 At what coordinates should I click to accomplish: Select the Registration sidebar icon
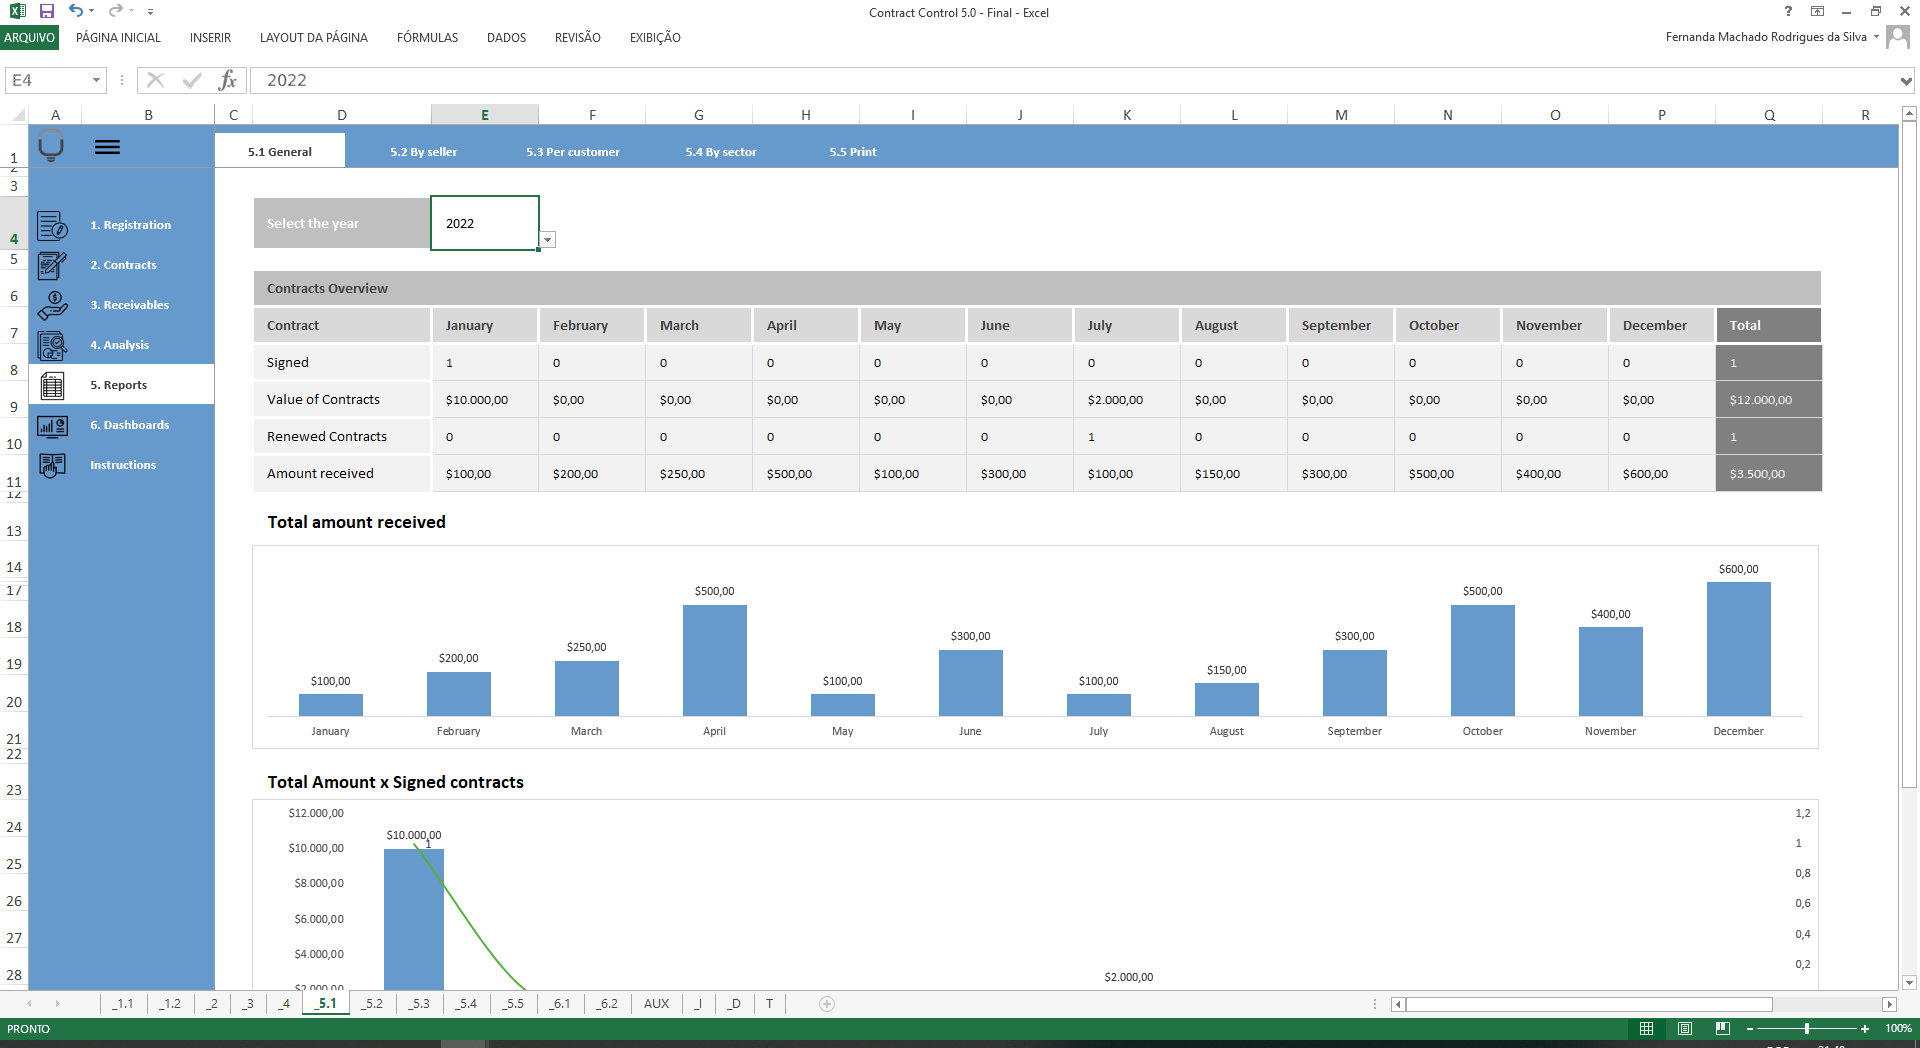pos(52,225)
